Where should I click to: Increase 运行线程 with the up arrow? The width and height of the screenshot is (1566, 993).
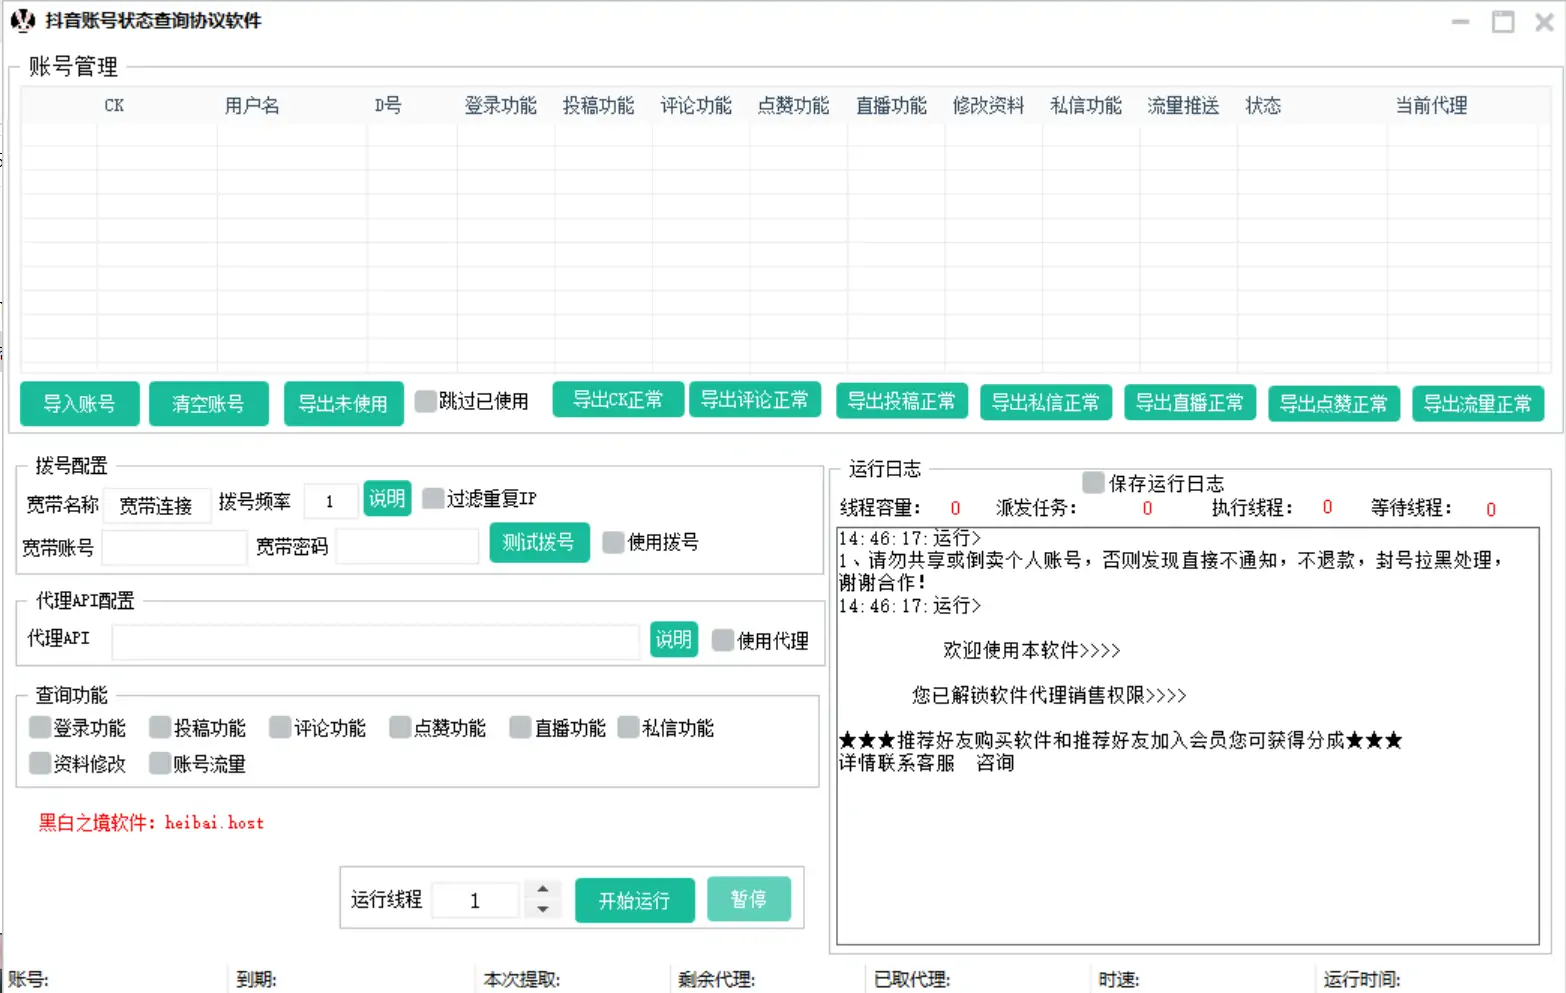542,889
